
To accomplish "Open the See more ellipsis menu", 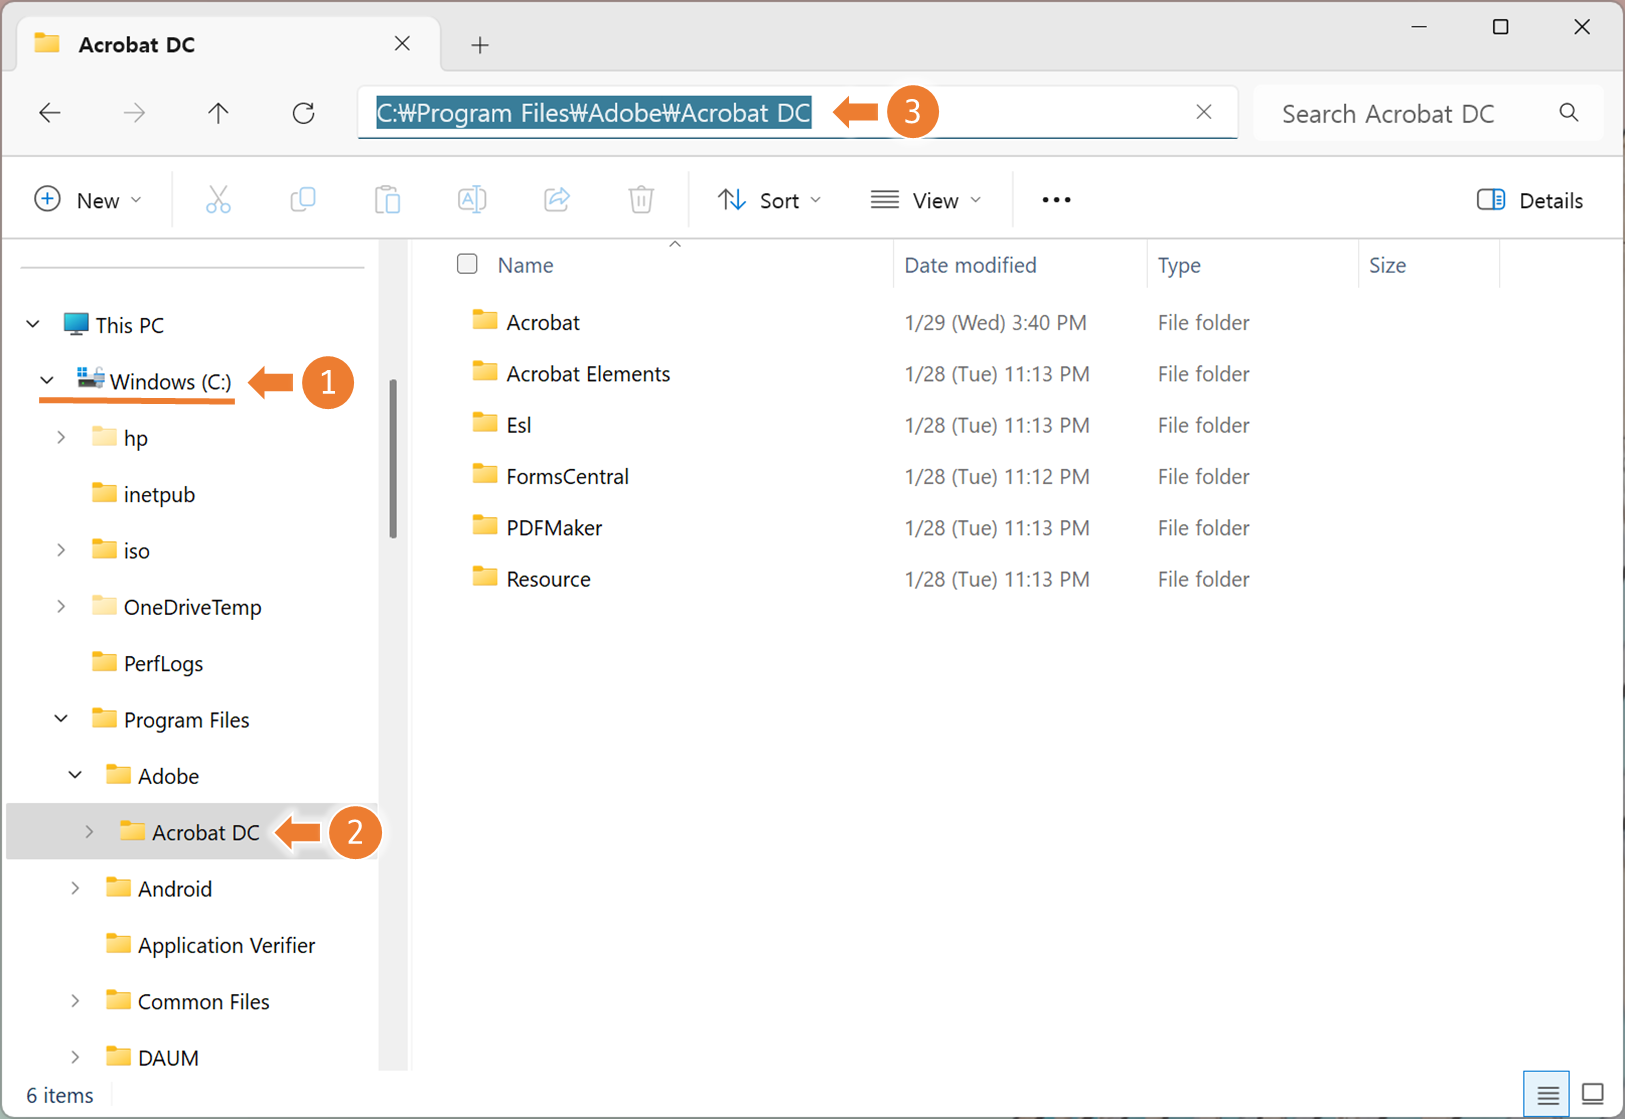I will coord(1056,200).
